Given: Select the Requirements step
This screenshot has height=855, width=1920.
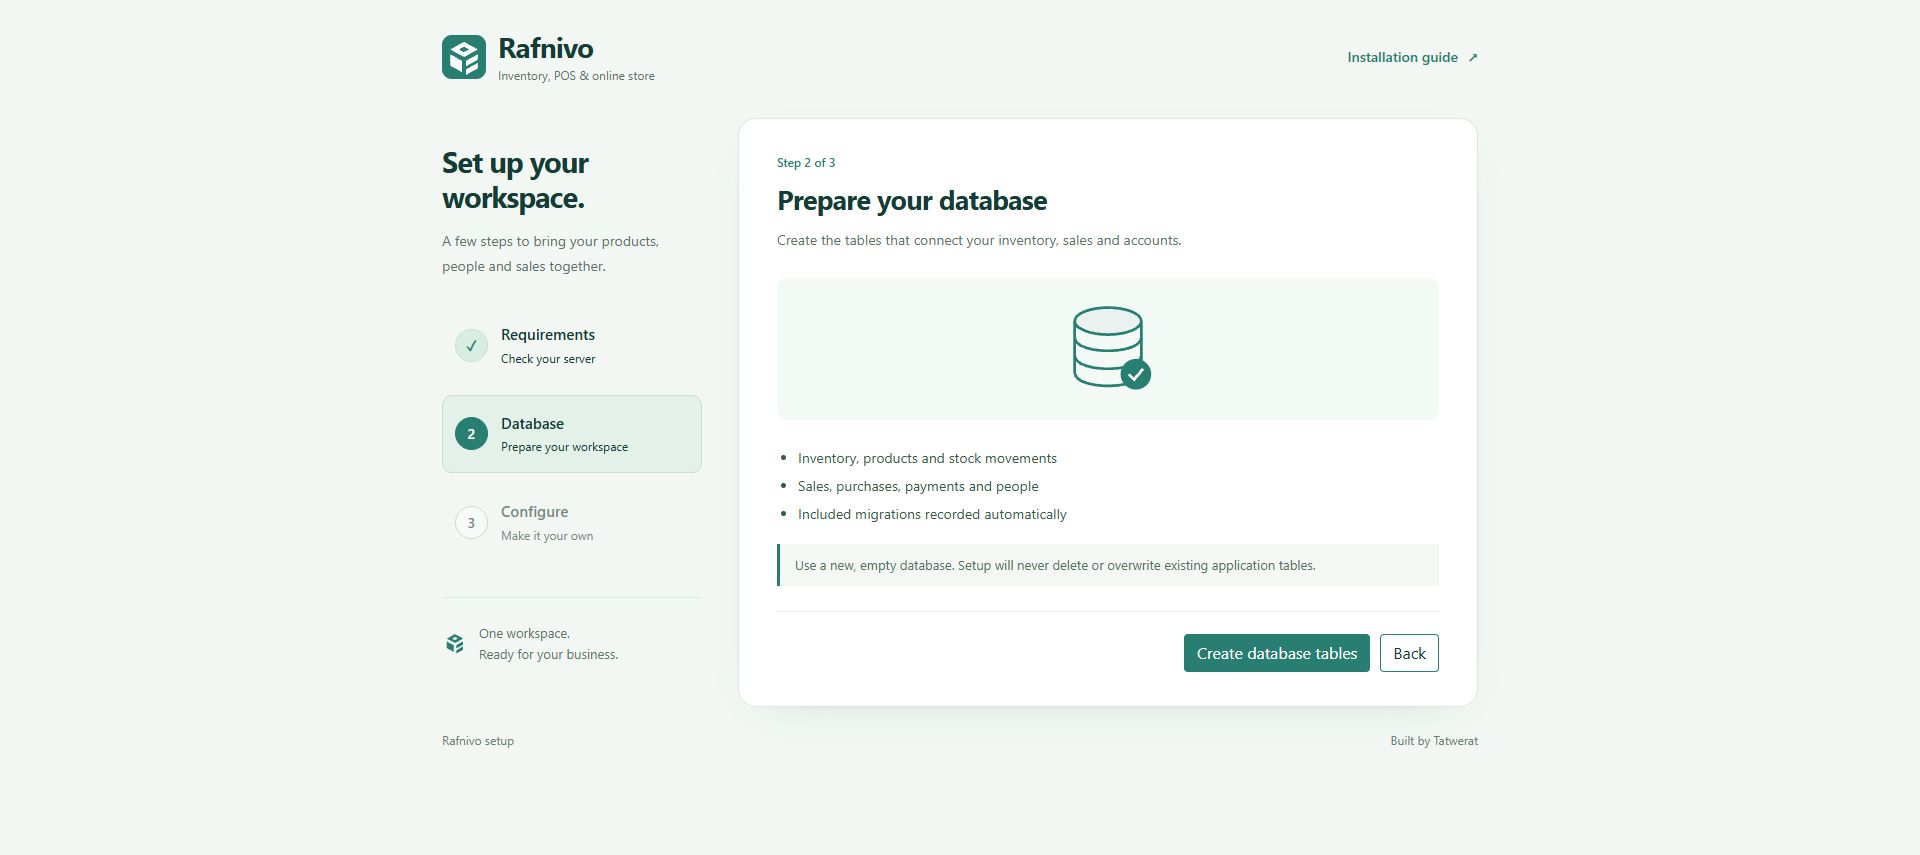Looking at the screenshot, I should click(x=572, y=346).
